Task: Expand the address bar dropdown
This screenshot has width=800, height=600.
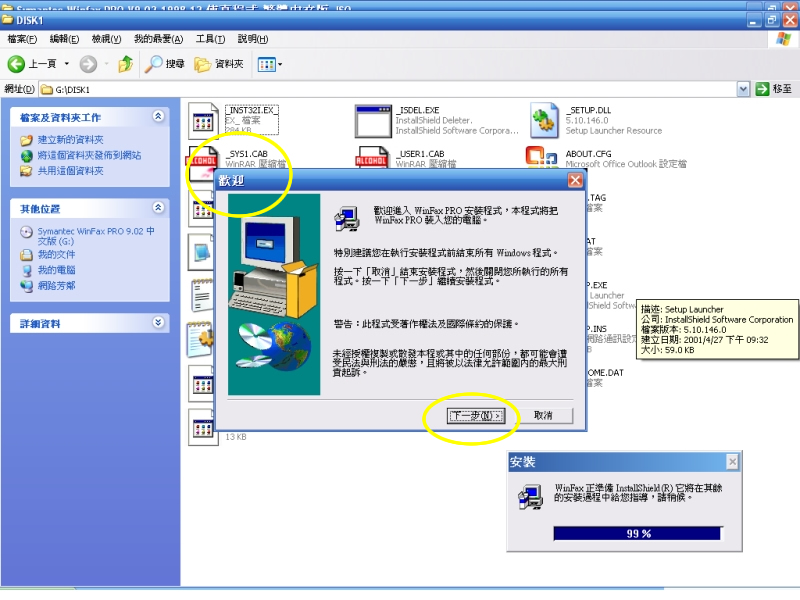Action: [x=743, y=89]
